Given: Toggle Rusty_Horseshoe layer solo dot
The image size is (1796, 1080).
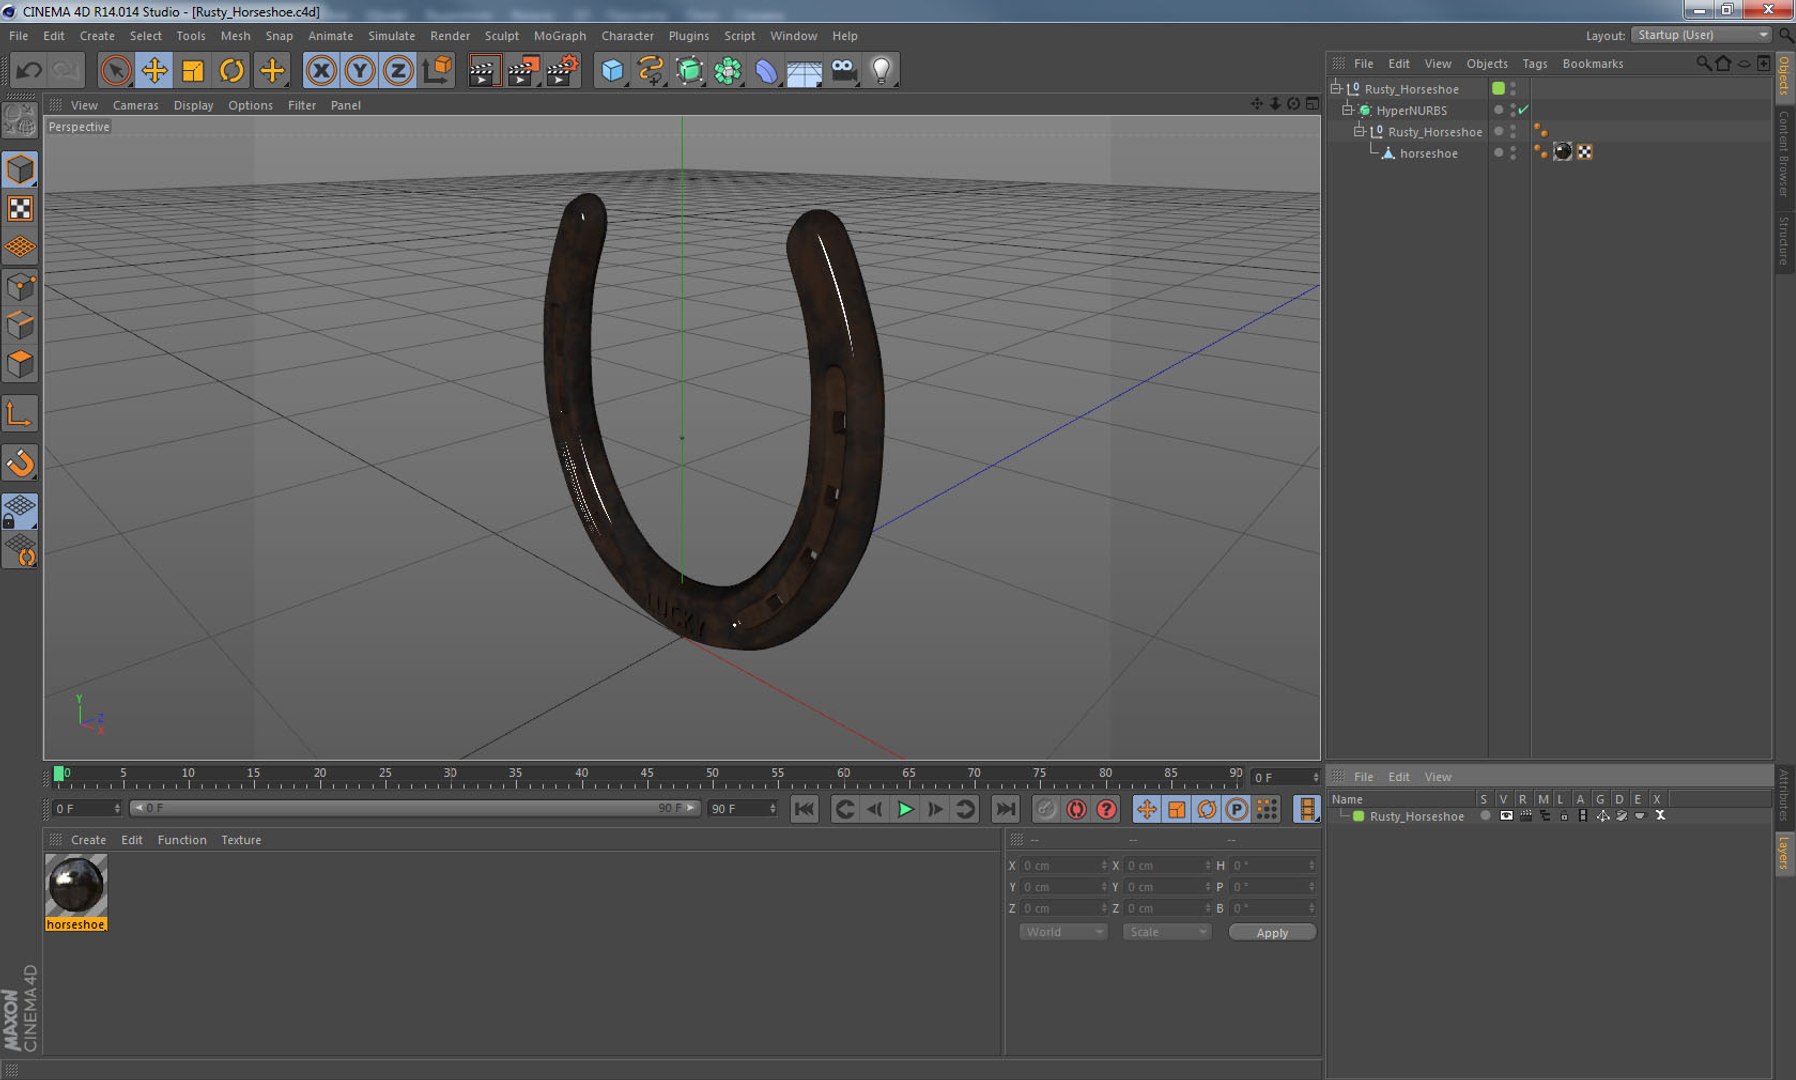Looking at the screenshot, I should tap(1485, 816).
